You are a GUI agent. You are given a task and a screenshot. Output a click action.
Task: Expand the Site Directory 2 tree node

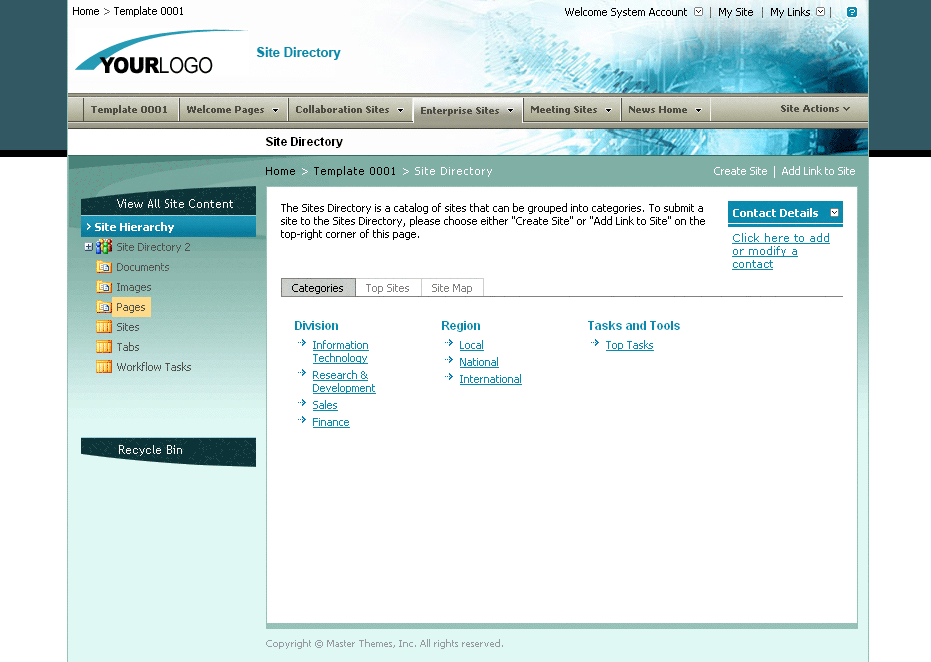[89, 247]
